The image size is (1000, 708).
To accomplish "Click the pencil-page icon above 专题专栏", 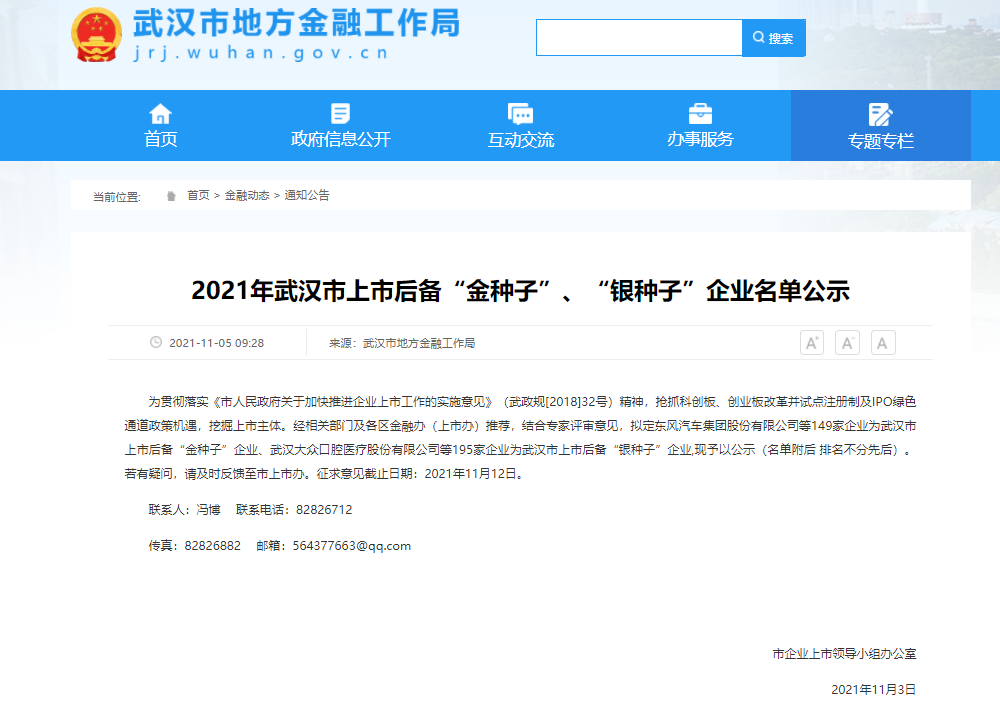I will tap(880, 112).
